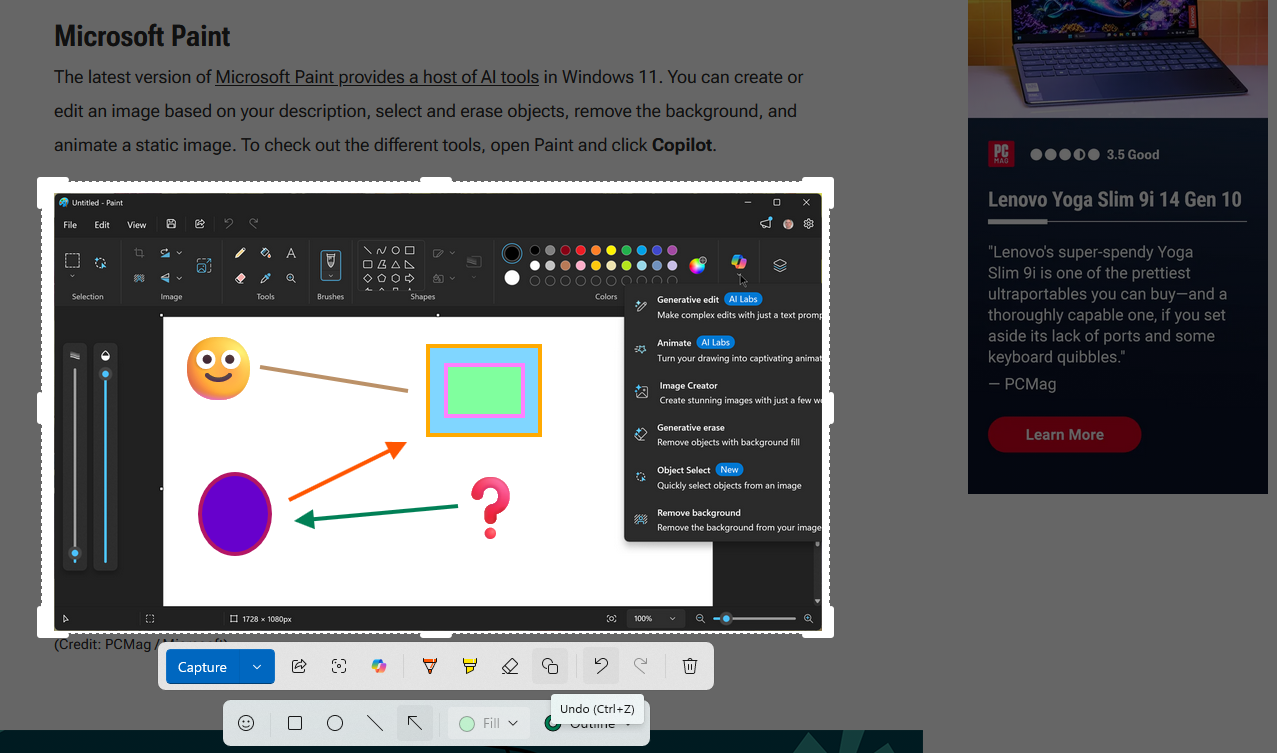
Task: Click the red Learn More button
Action: [x=1064, y=435]
